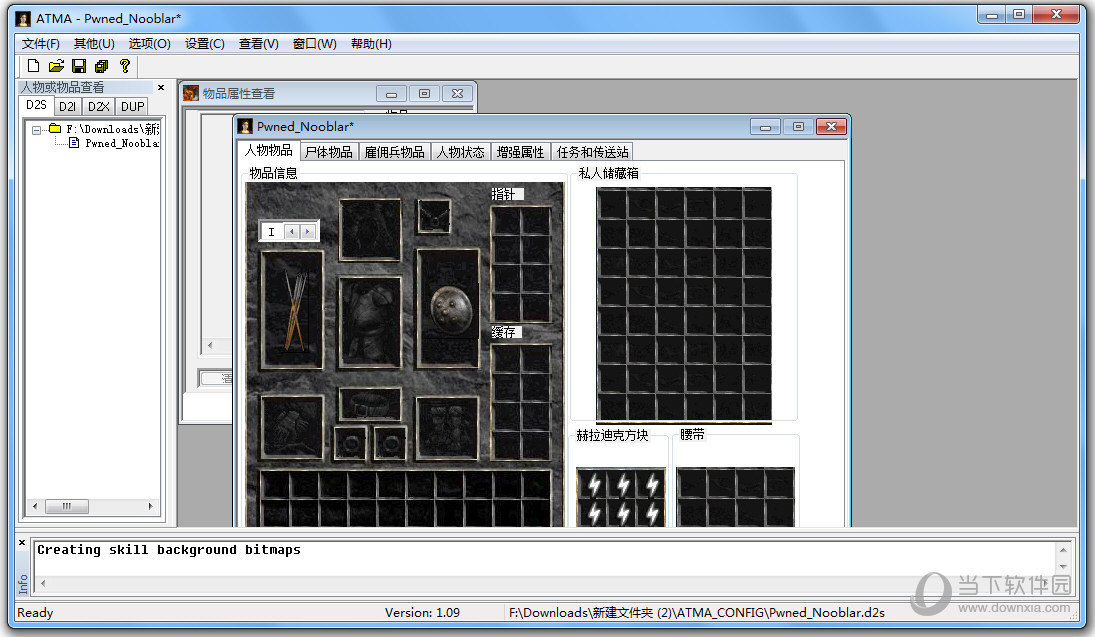Collapse the F:\Downloads folder tree node
1095x637 pixels.
[x=36, y=130]
